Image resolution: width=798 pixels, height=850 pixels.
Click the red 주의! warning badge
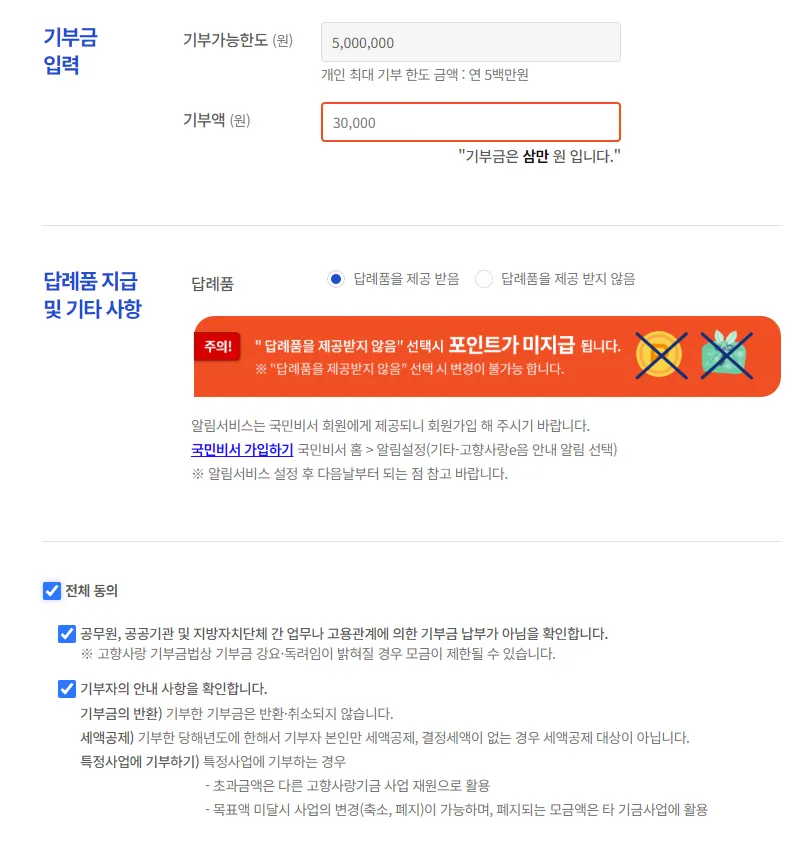[217, 346]
